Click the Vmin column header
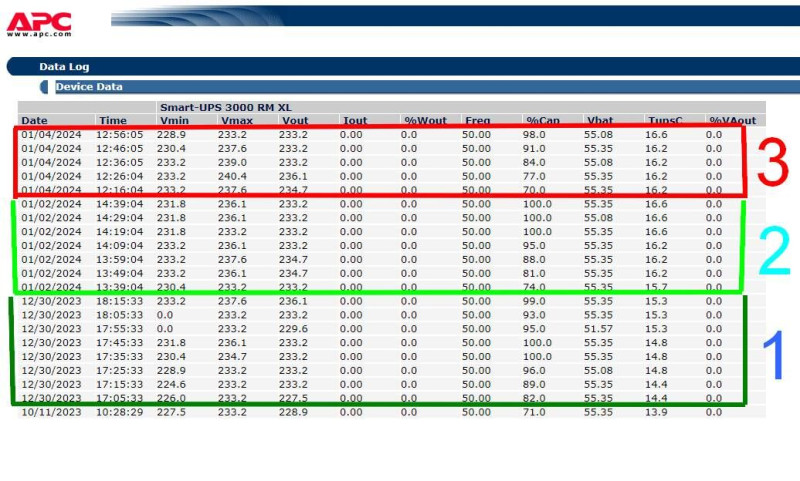Viewport: 800px width, 481px height. (174, 120)
